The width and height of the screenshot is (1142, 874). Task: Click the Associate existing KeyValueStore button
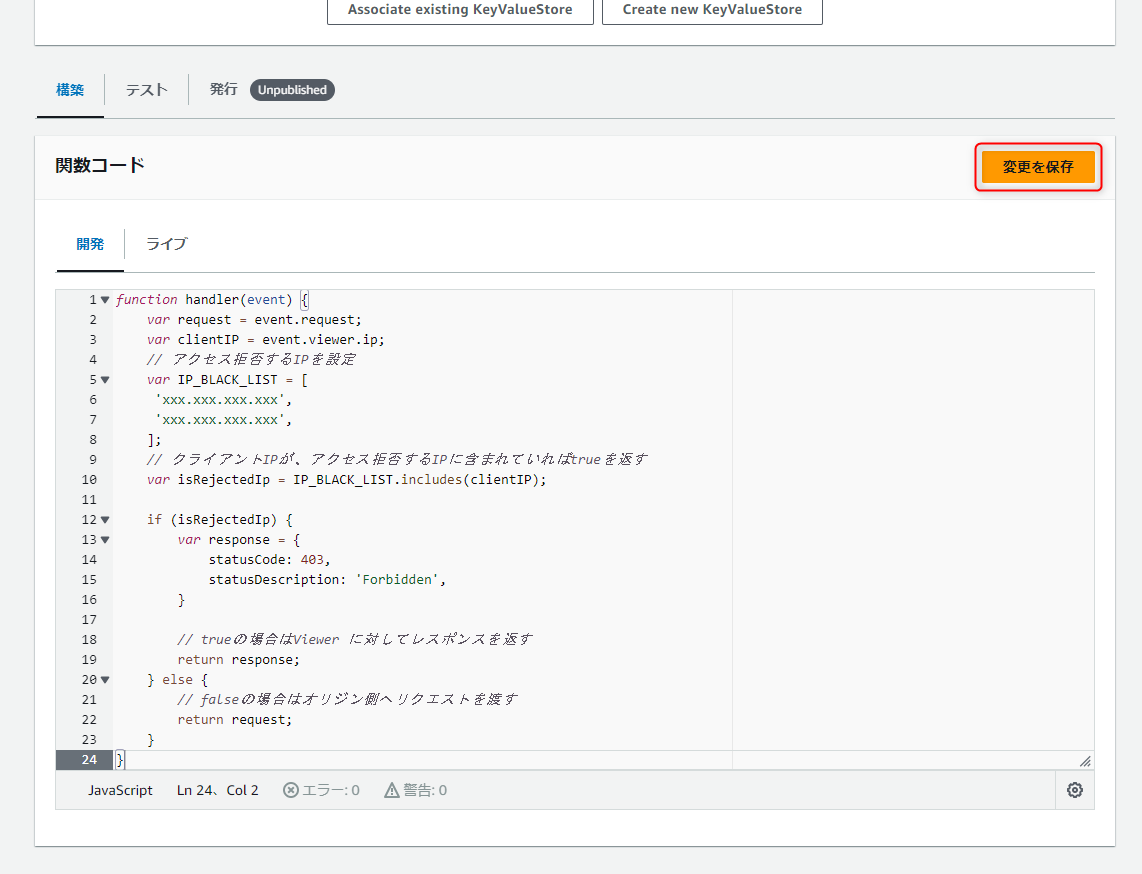point(459,10)
